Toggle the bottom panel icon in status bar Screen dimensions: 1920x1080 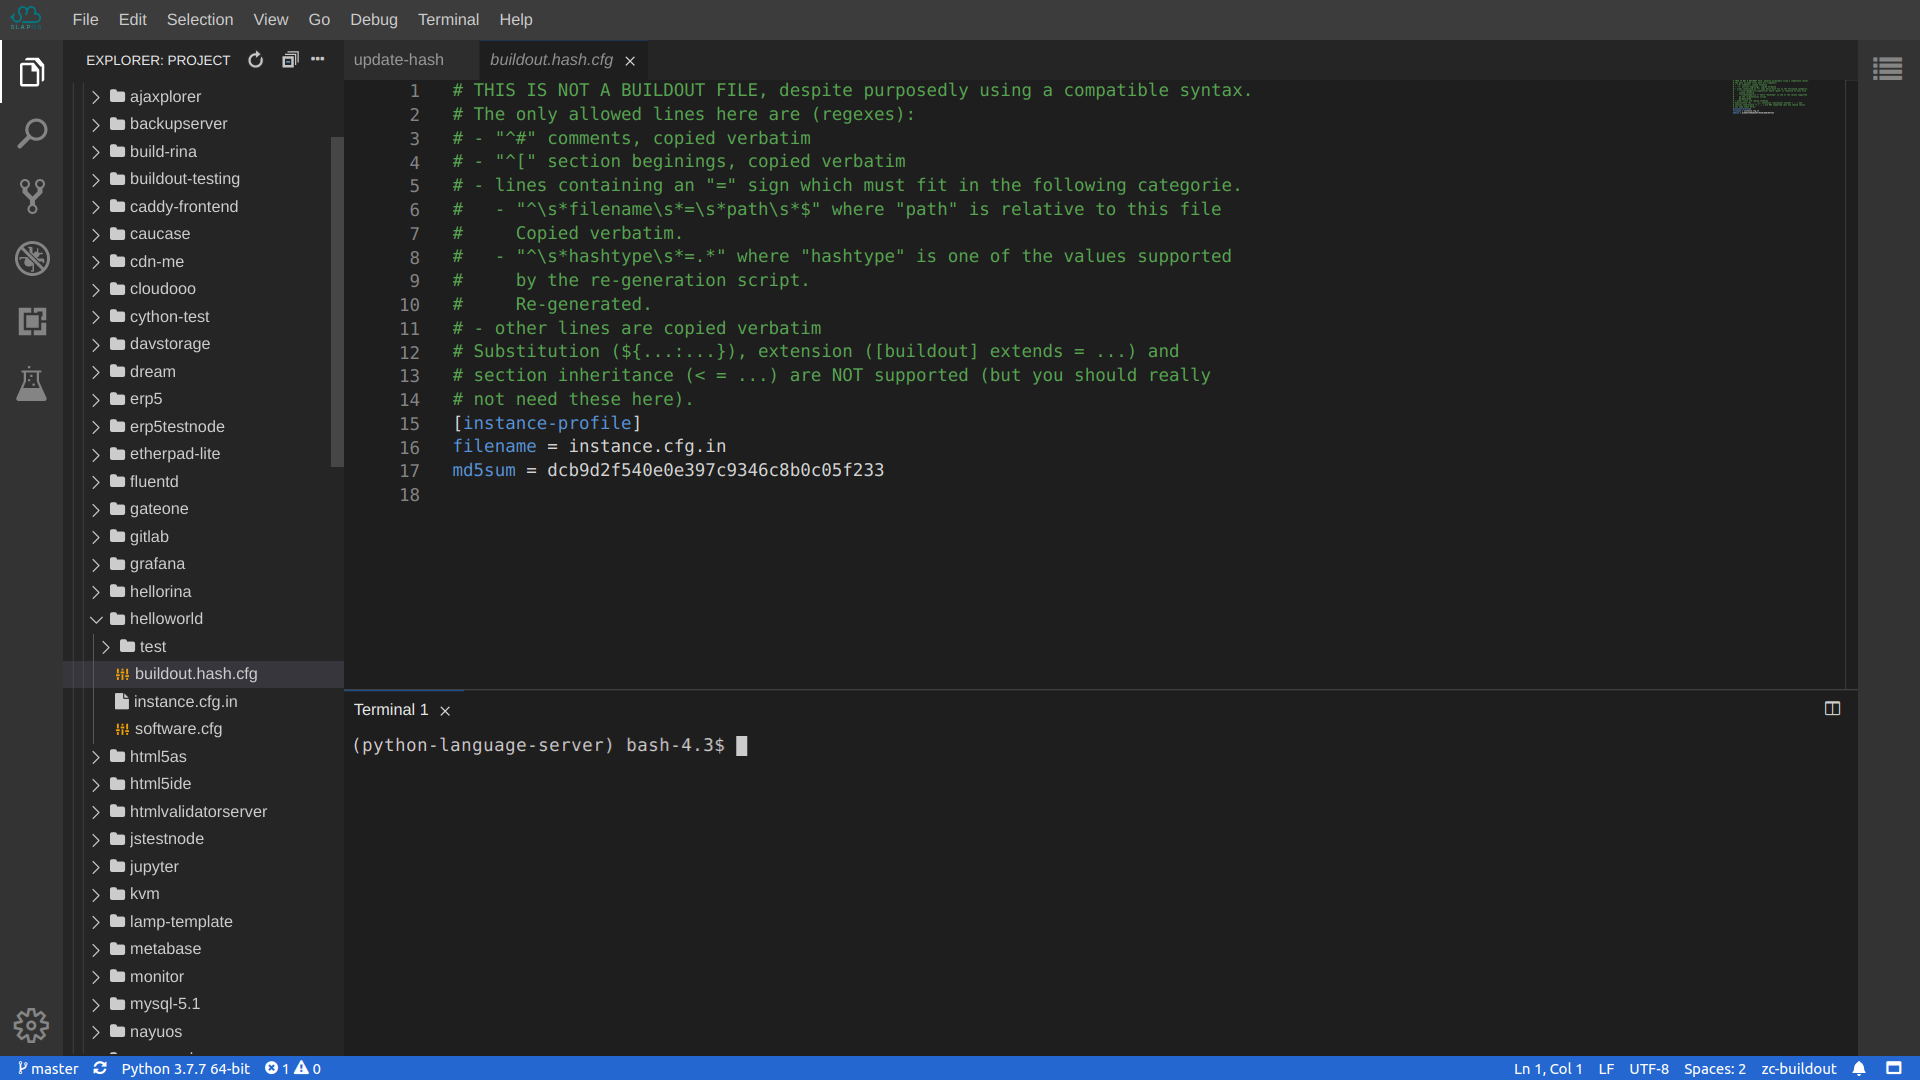1894,1068
